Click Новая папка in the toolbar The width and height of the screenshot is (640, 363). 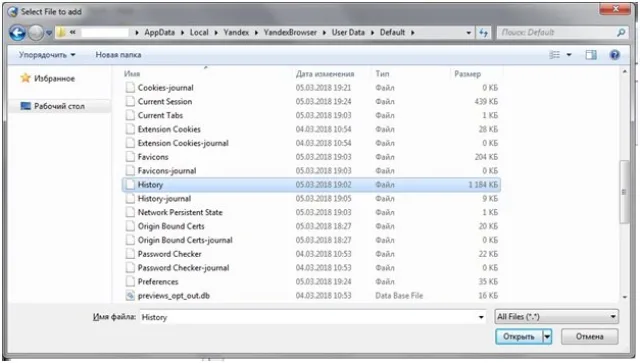pyautogui.click(x=118, y=55)
